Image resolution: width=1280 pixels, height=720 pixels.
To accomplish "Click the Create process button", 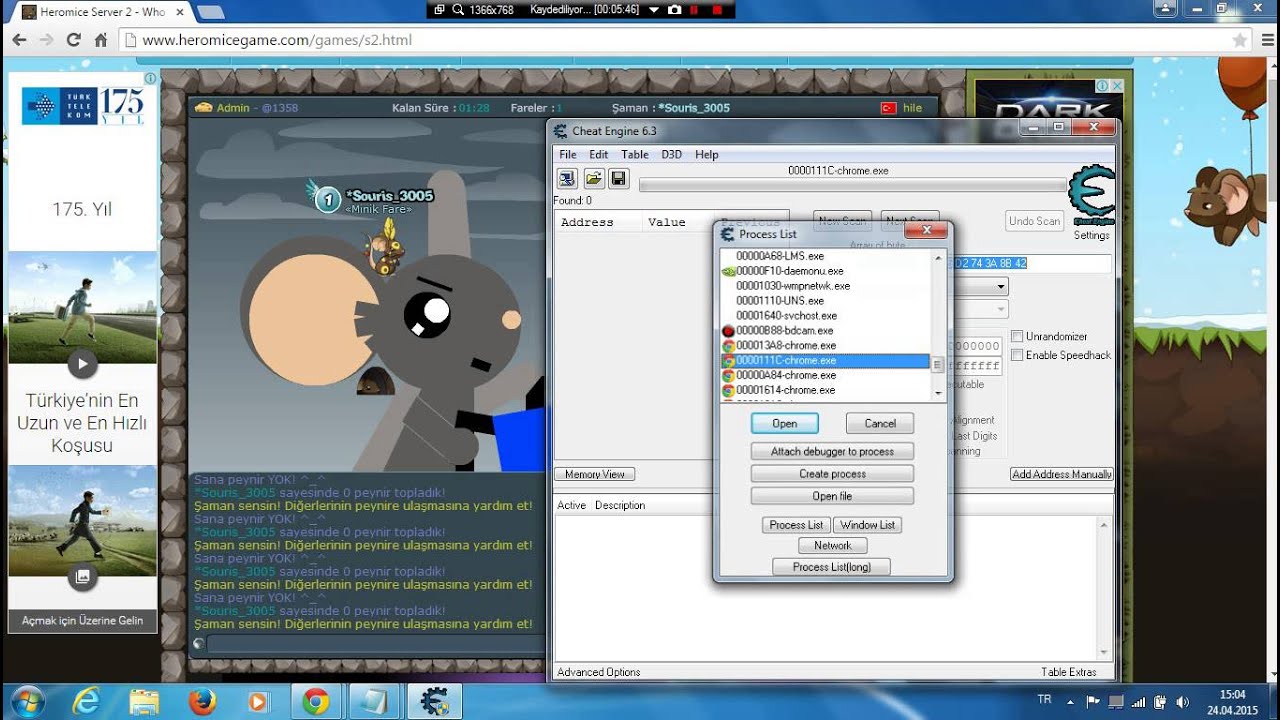I will [832, 473].
